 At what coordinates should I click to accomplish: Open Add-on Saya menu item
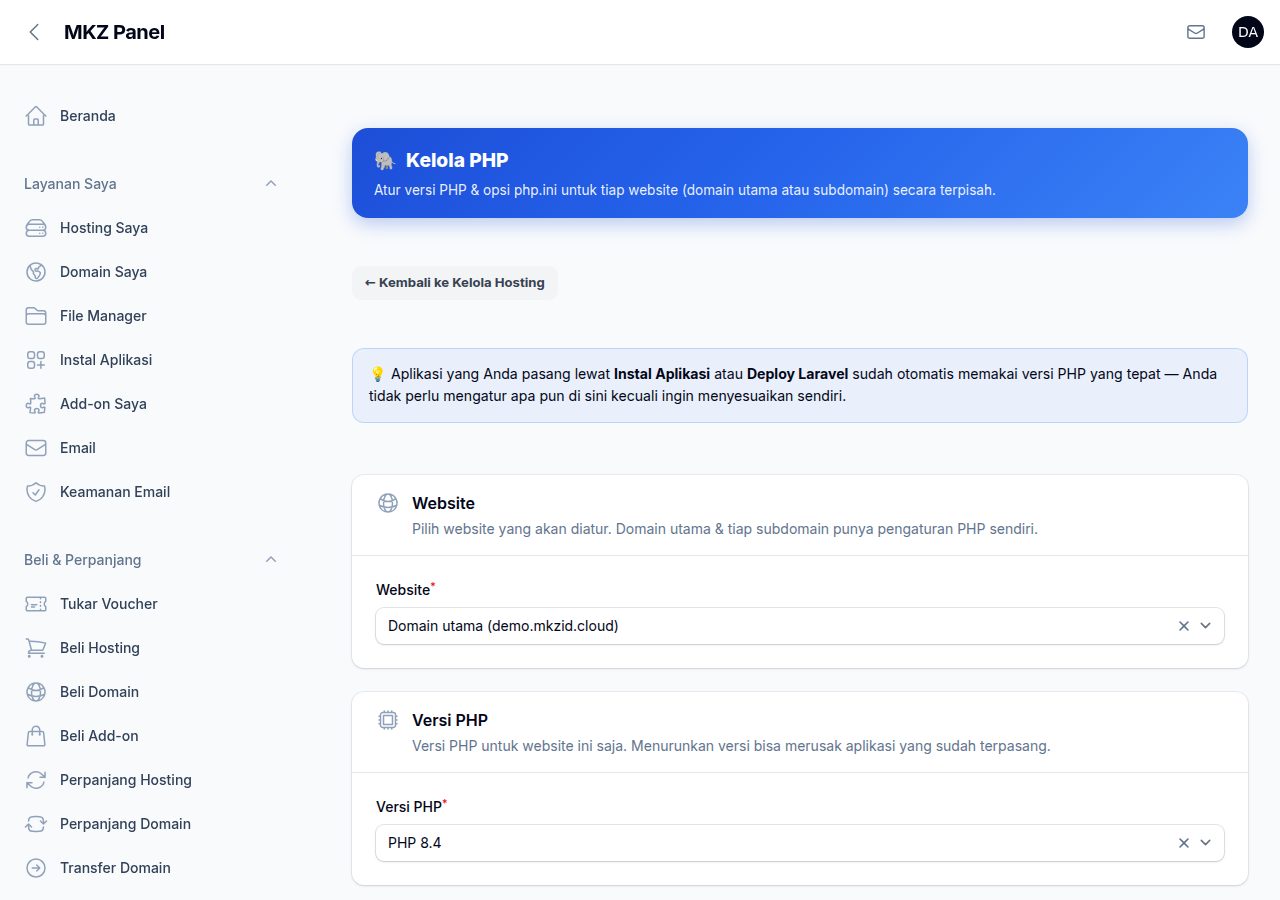click(152, 404)
